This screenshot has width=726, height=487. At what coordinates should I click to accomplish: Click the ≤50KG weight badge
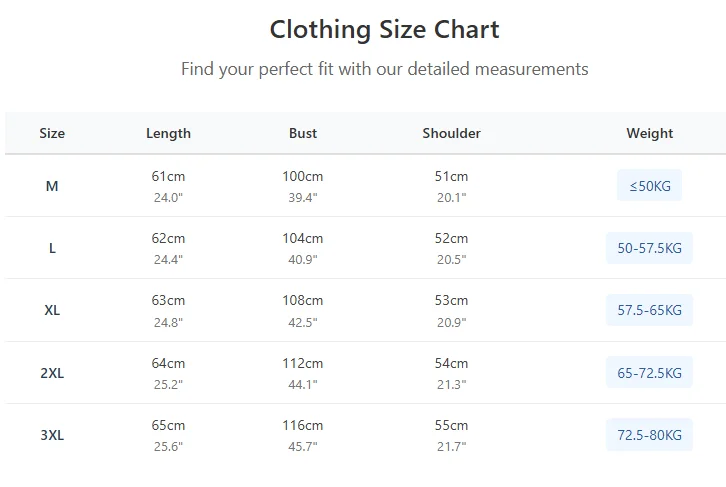pyautogui.click(x=649, y=186)
